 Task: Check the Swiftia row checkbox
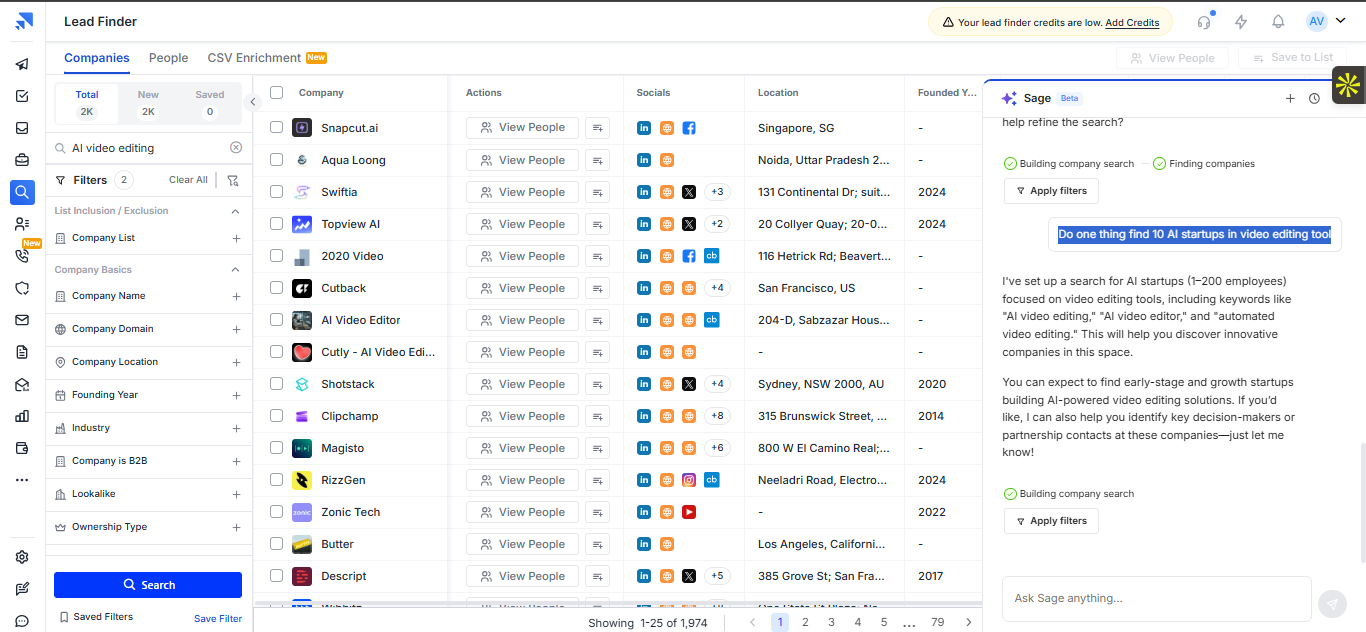coord(277,191)
